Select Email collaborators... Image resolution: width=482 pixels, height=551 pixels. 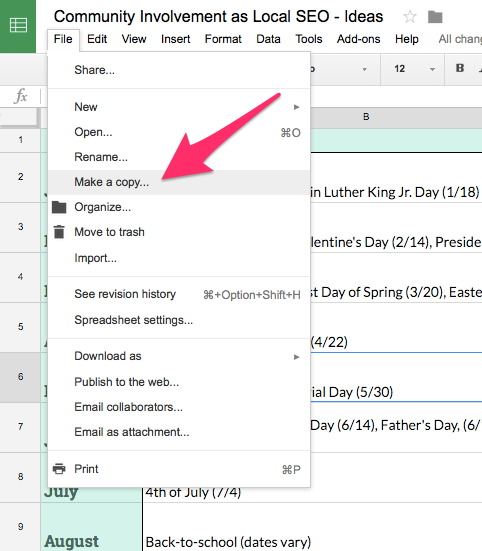point(179,407)
